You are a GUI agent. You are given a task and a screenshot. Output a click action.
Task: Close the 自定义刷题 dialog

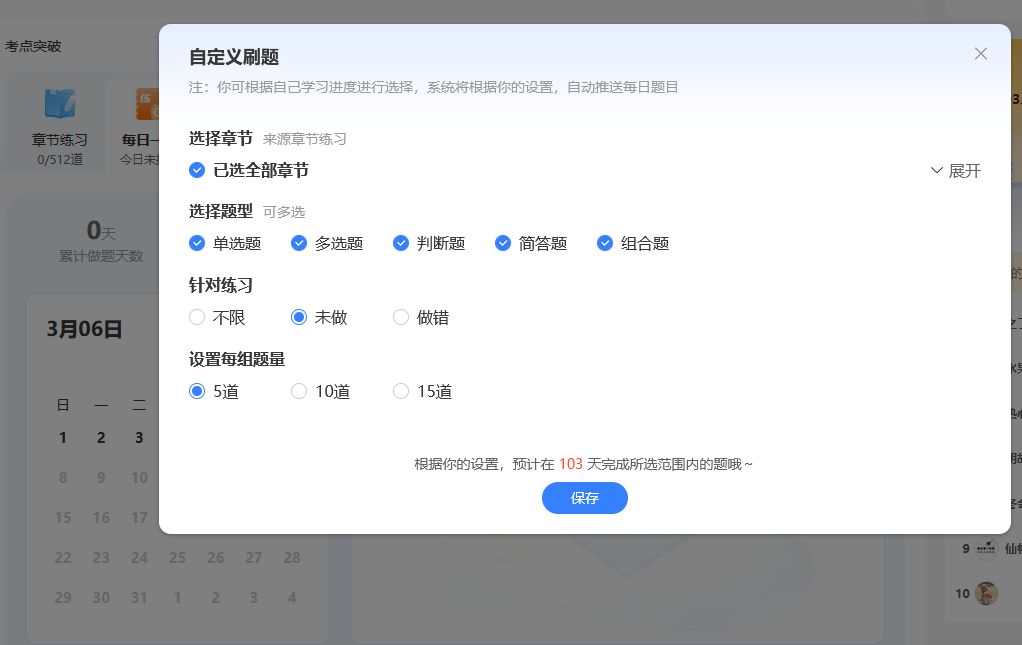tap(980, 54)
